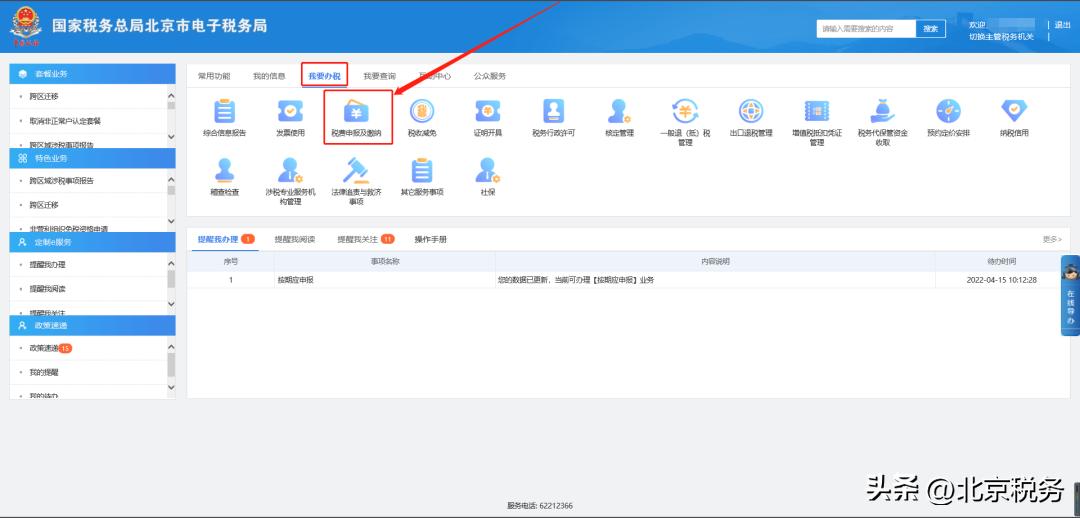Screen dimensions: 1080x518
Task: Click the 待办时间 column header
Action: pyautogui.click(x=1001, y=262)
